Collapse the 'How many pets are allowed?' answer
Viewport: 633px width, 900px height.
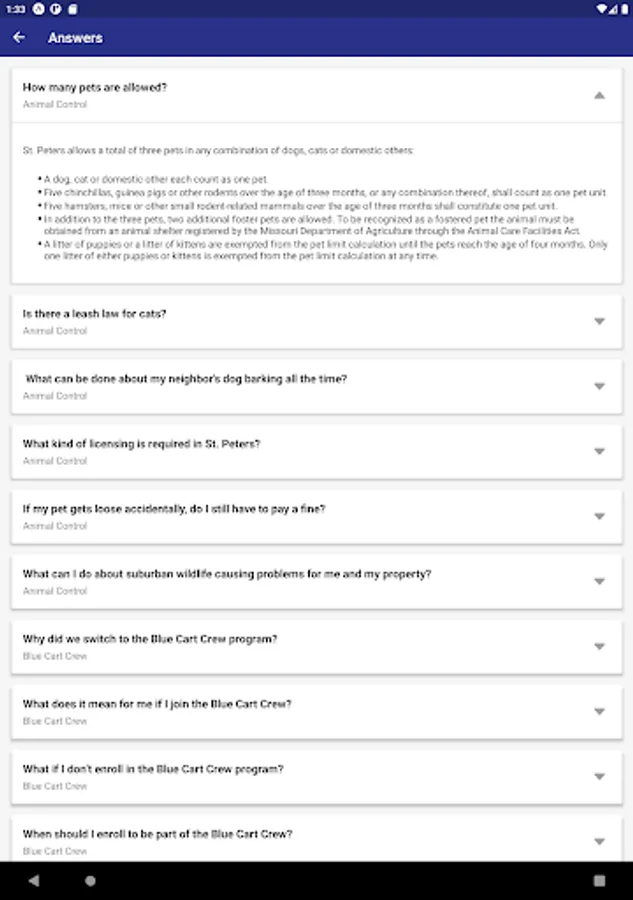coord(599,95)
